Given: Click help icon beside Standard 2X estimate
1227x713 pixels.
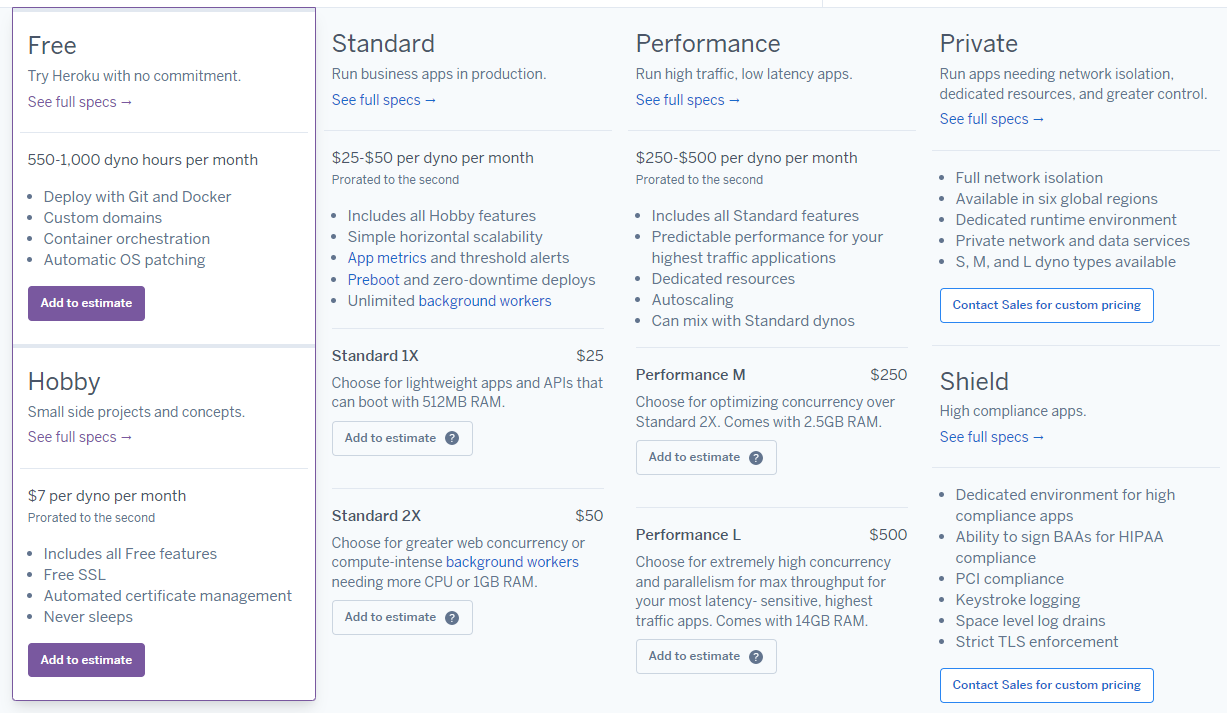Looking at the screenshot, I should click(452, 618).
